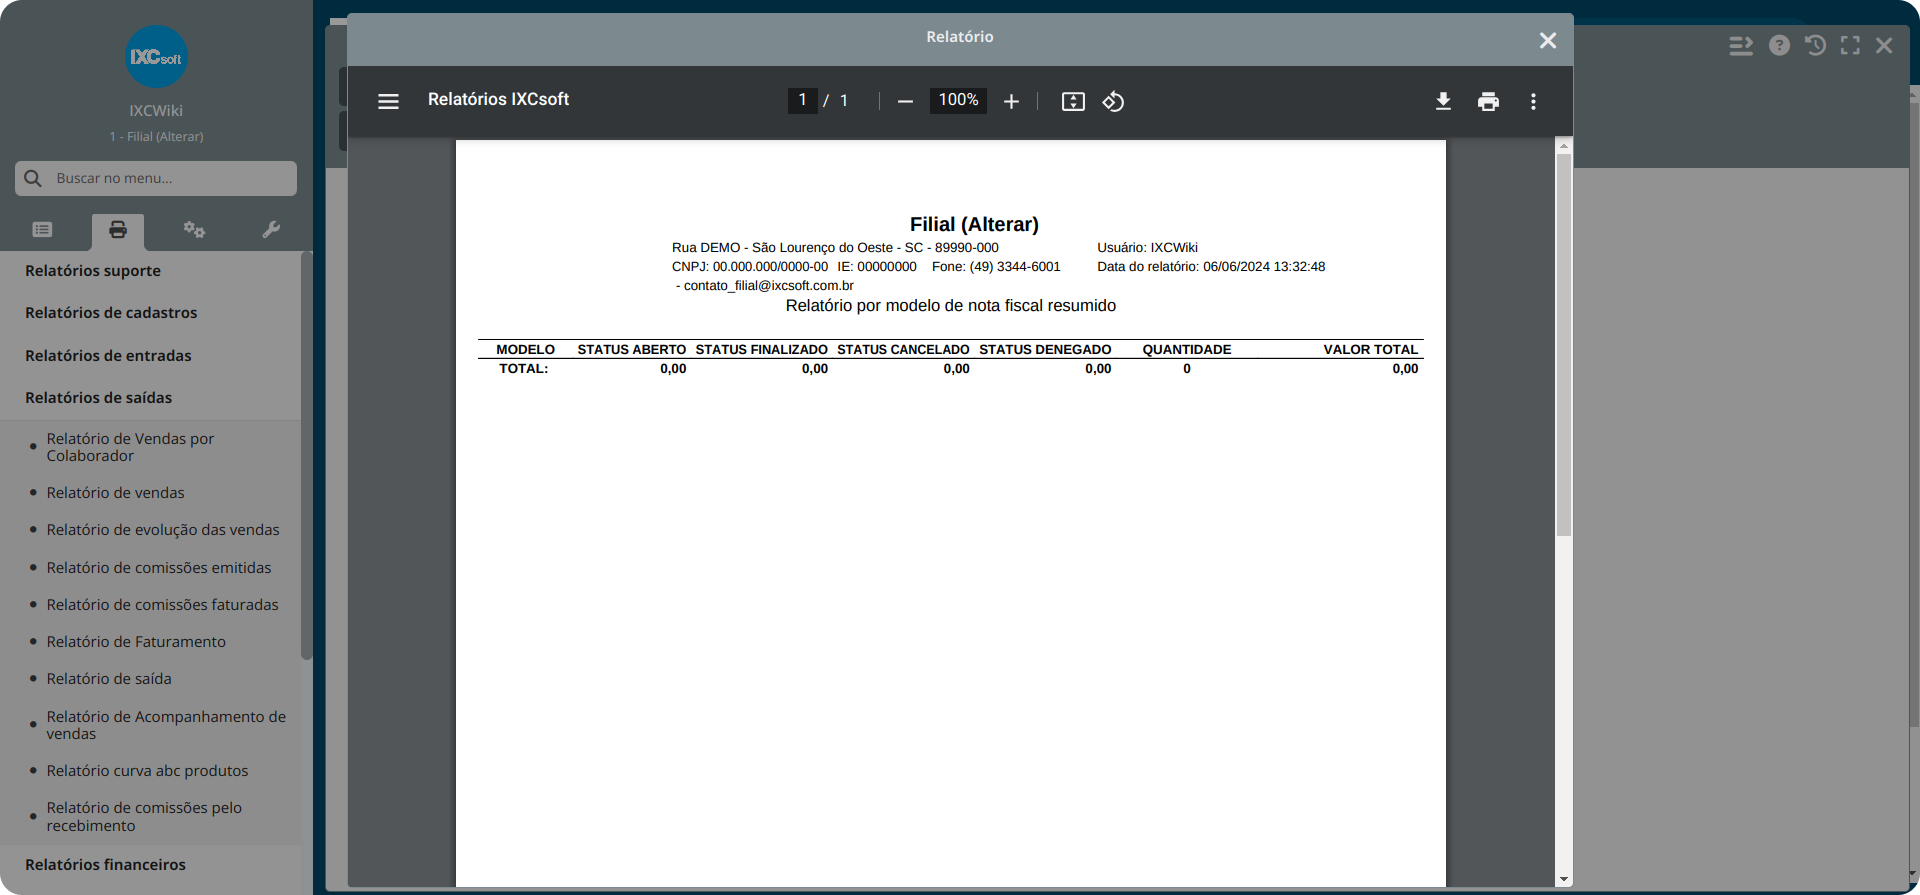Open the wrench tools tab icon
The width and height of the screenshot is (1920, 895).
point(271,230)
